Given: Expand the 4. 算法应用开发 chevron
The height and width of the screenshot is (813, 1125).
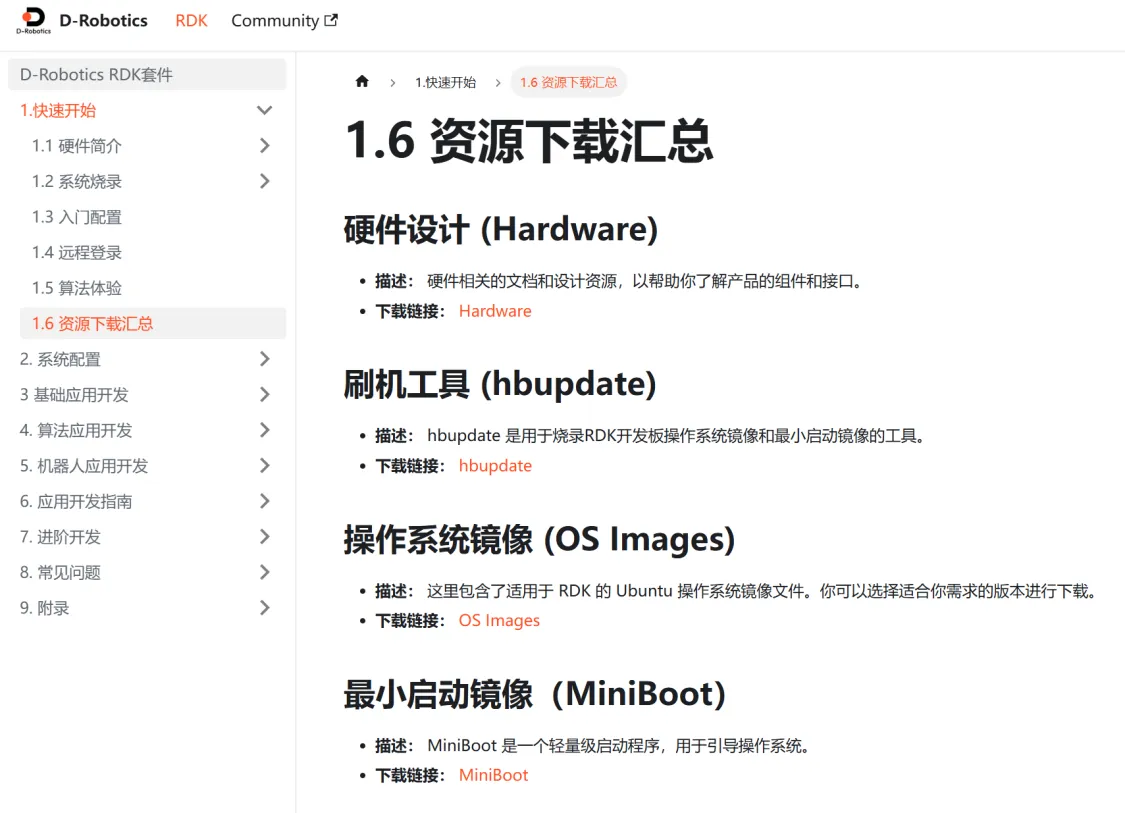Looking at the screenshot, I should [265, 430].
